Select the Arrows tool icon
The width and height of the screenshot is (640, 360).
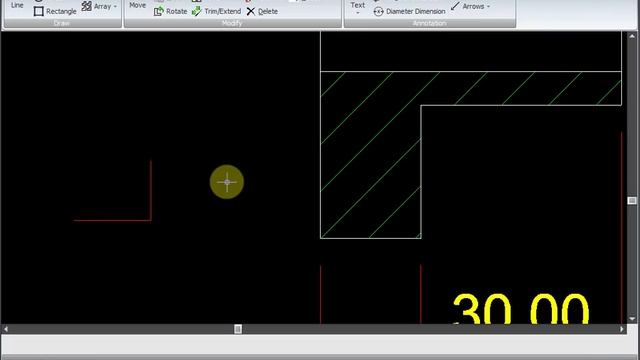(455, 6)
